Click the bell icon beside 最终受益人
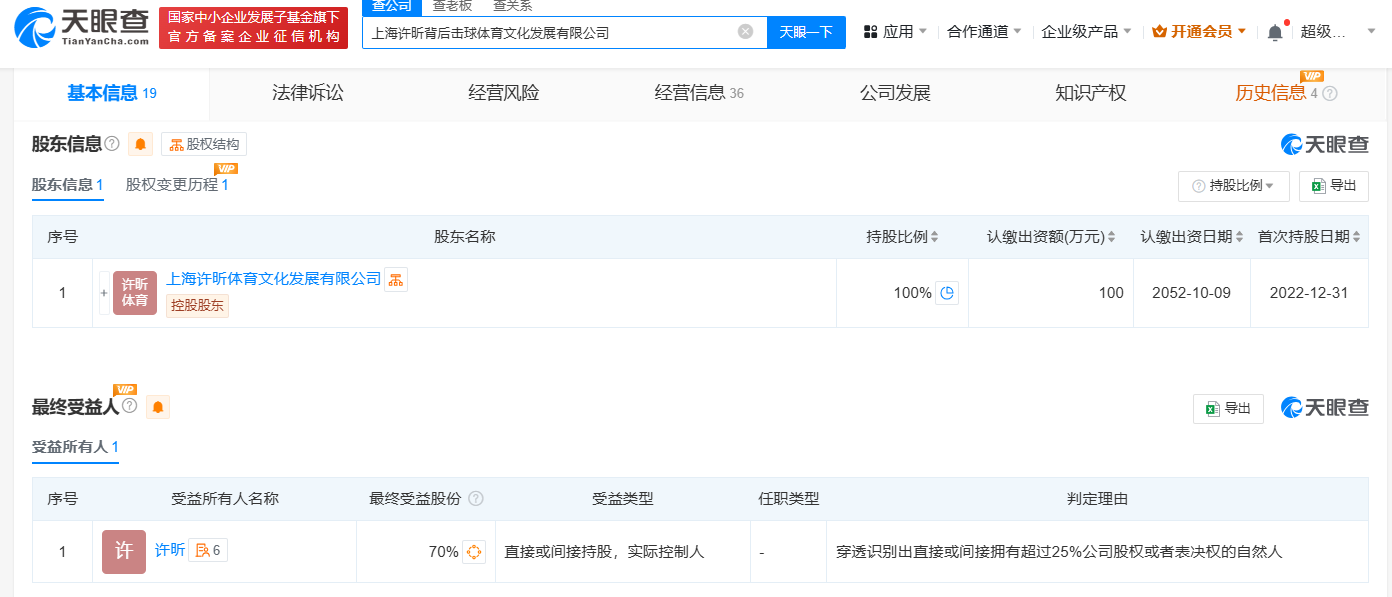The image size is (1392, 597). tap(157, 407)
